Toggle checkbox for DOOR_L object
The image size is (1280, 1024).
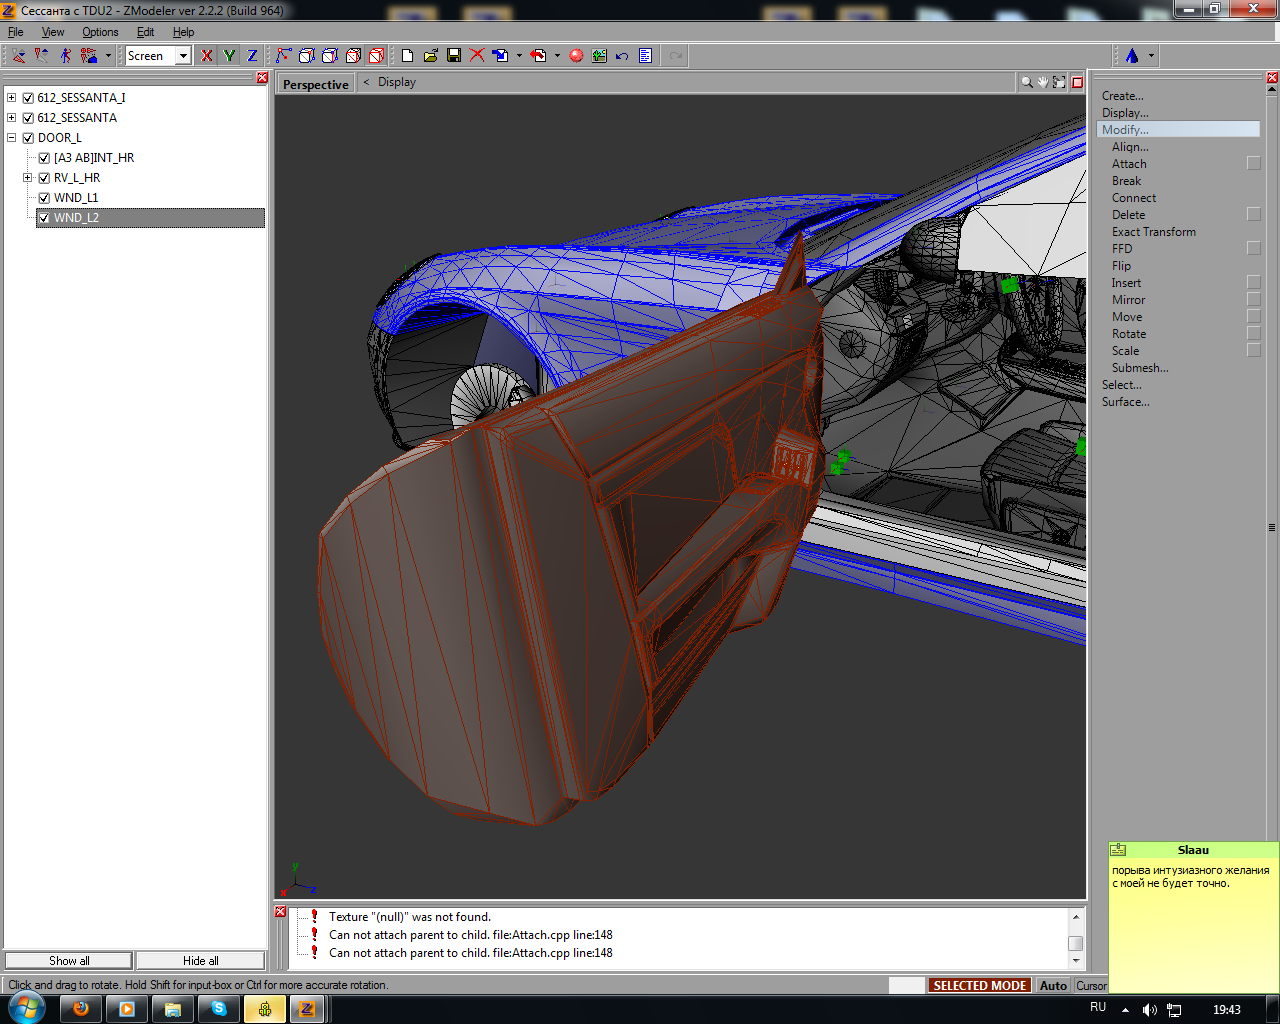point(28,138)
